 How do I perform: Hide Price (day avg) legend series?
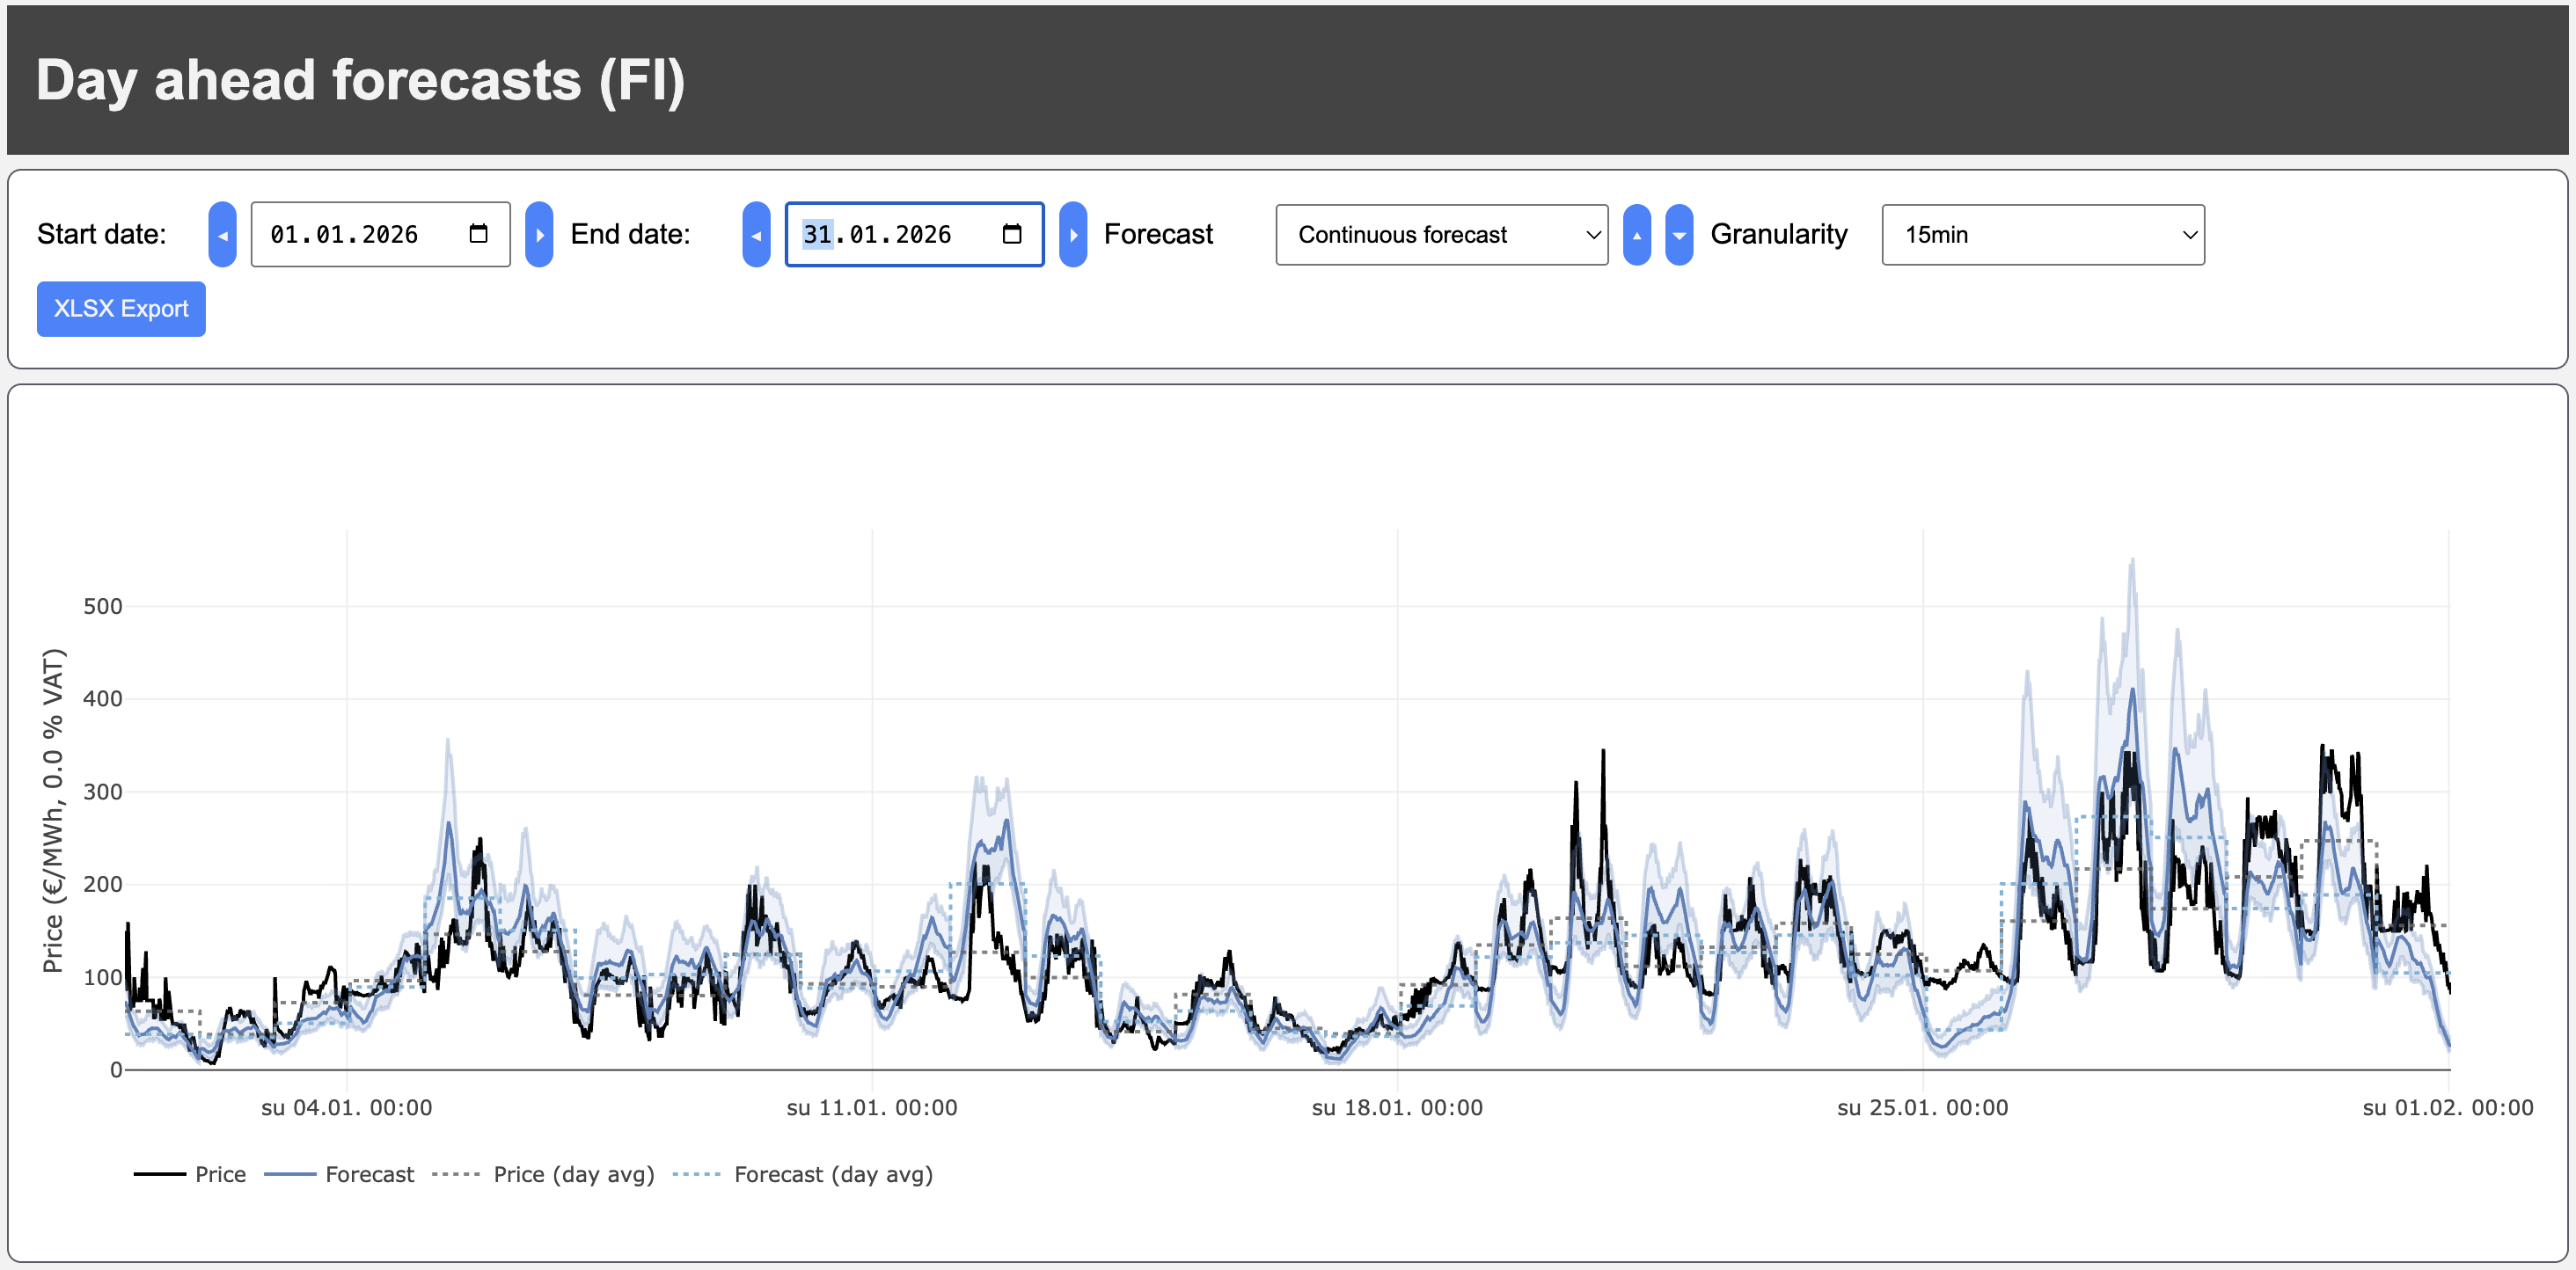(x=572, y=1174)
